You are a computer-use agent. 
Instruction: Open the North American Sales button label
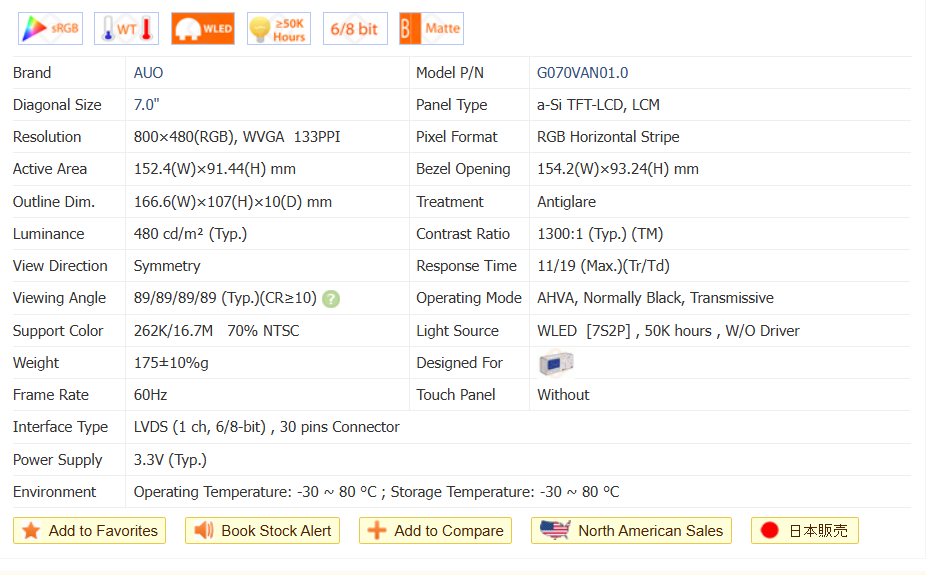[x=650, y=531]
